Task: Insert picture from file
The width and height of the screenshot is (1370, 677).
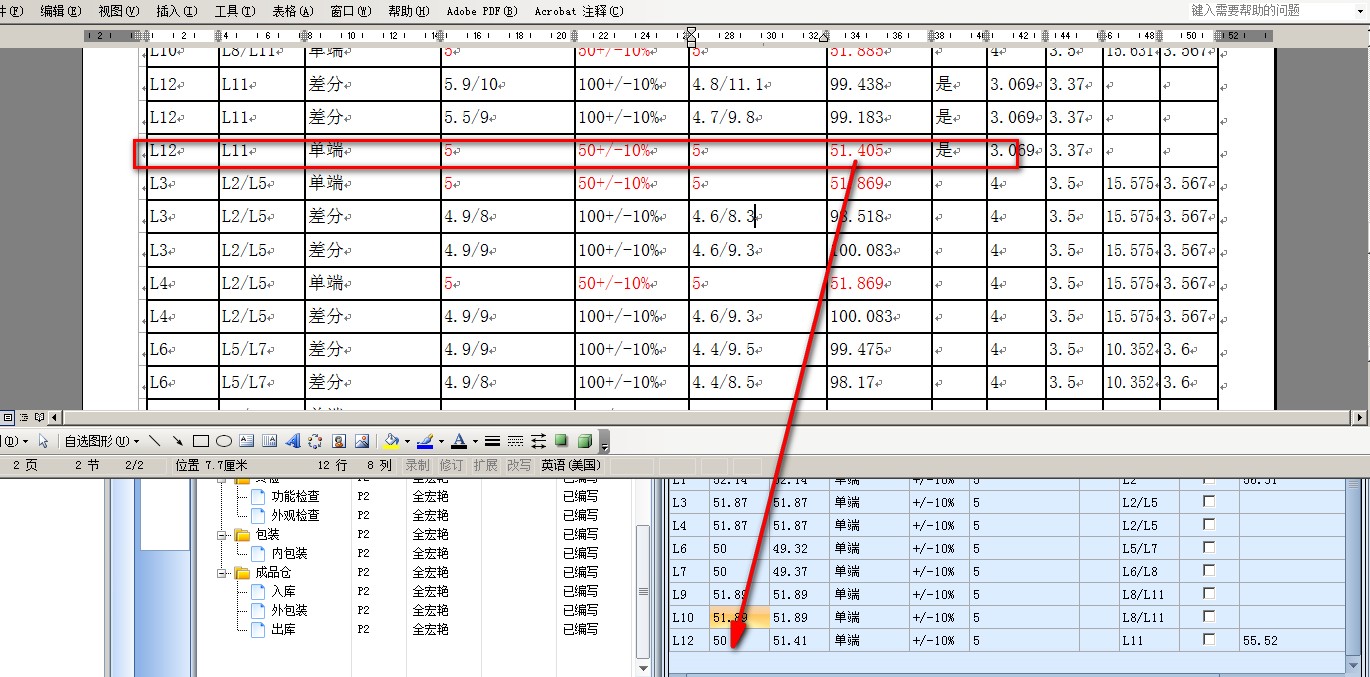Action: 362,441
